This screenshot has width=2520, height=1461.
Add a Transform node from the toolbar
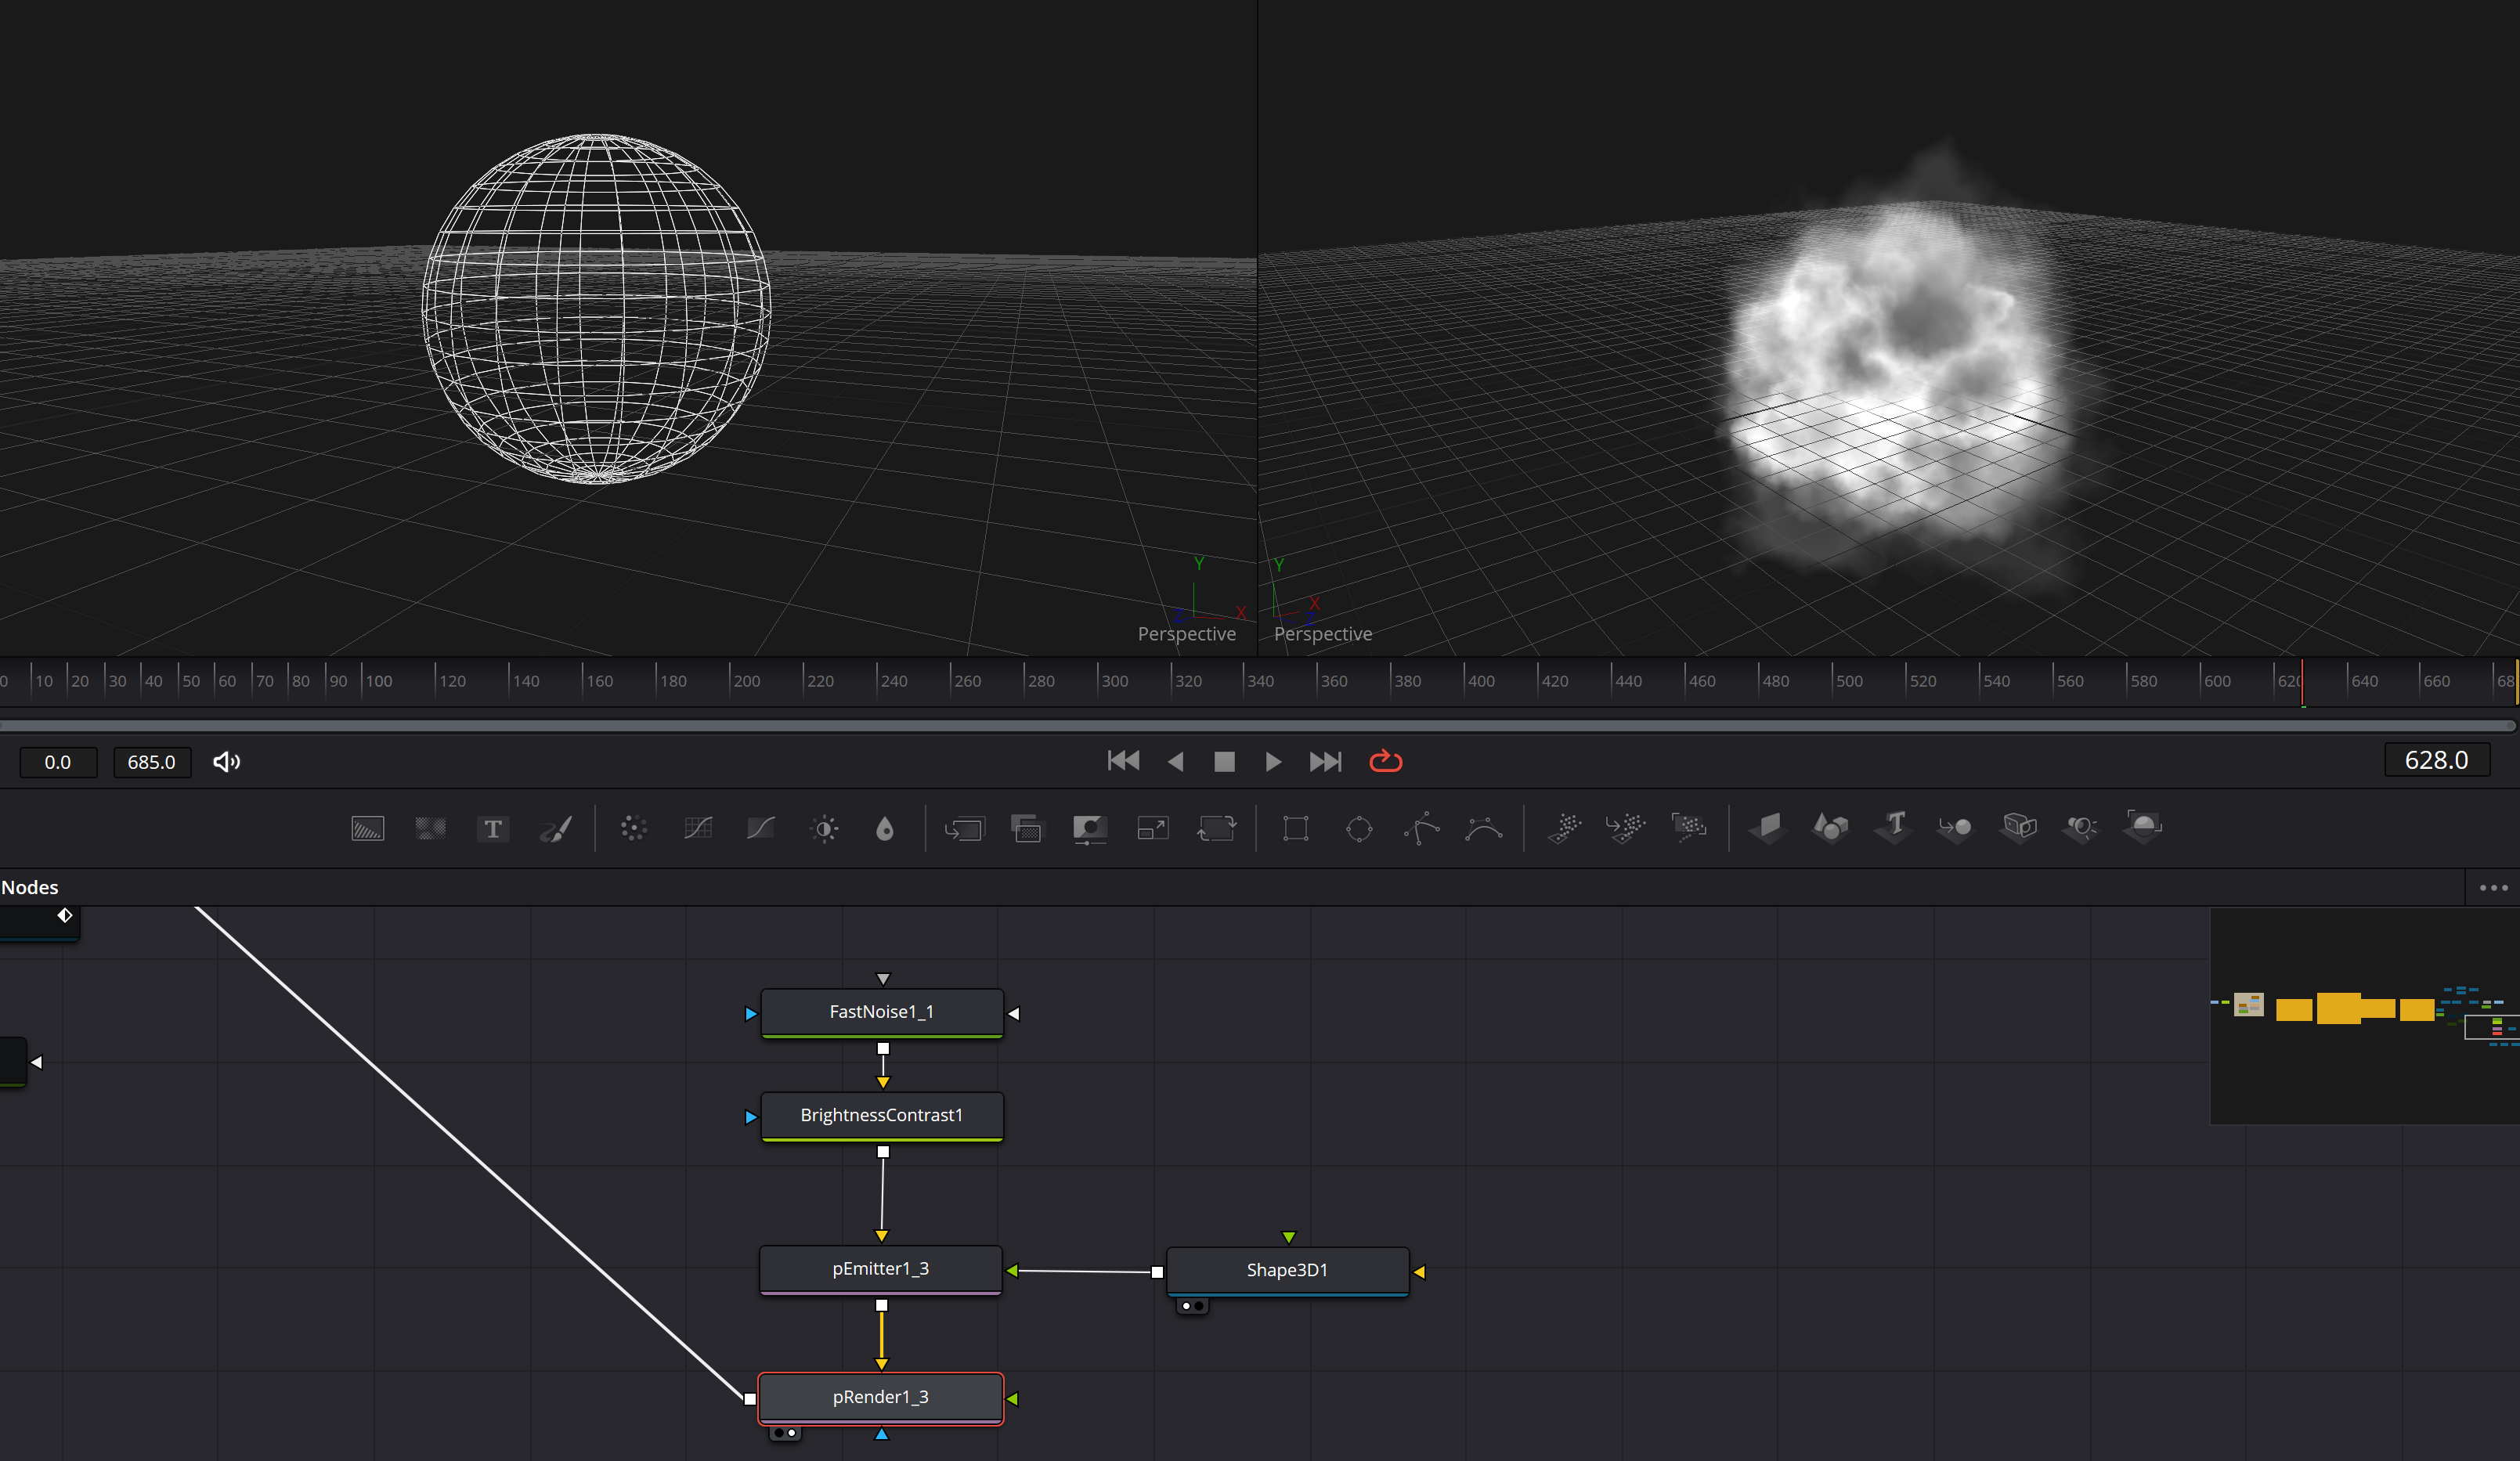click(1216, 828)
